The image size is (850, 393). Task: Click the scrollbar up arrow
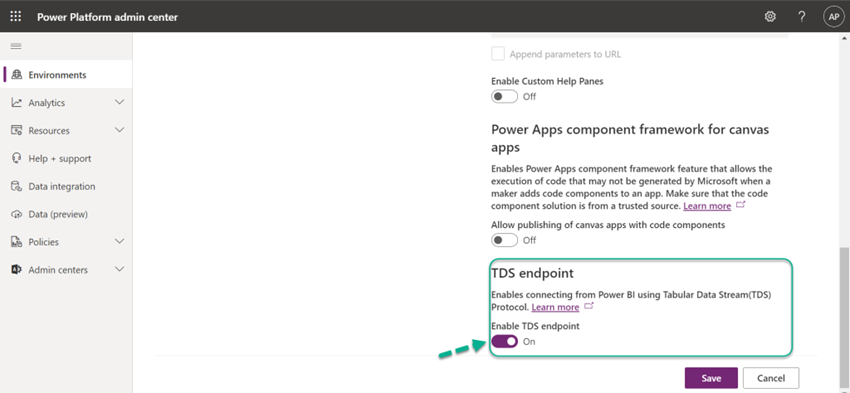845,38
